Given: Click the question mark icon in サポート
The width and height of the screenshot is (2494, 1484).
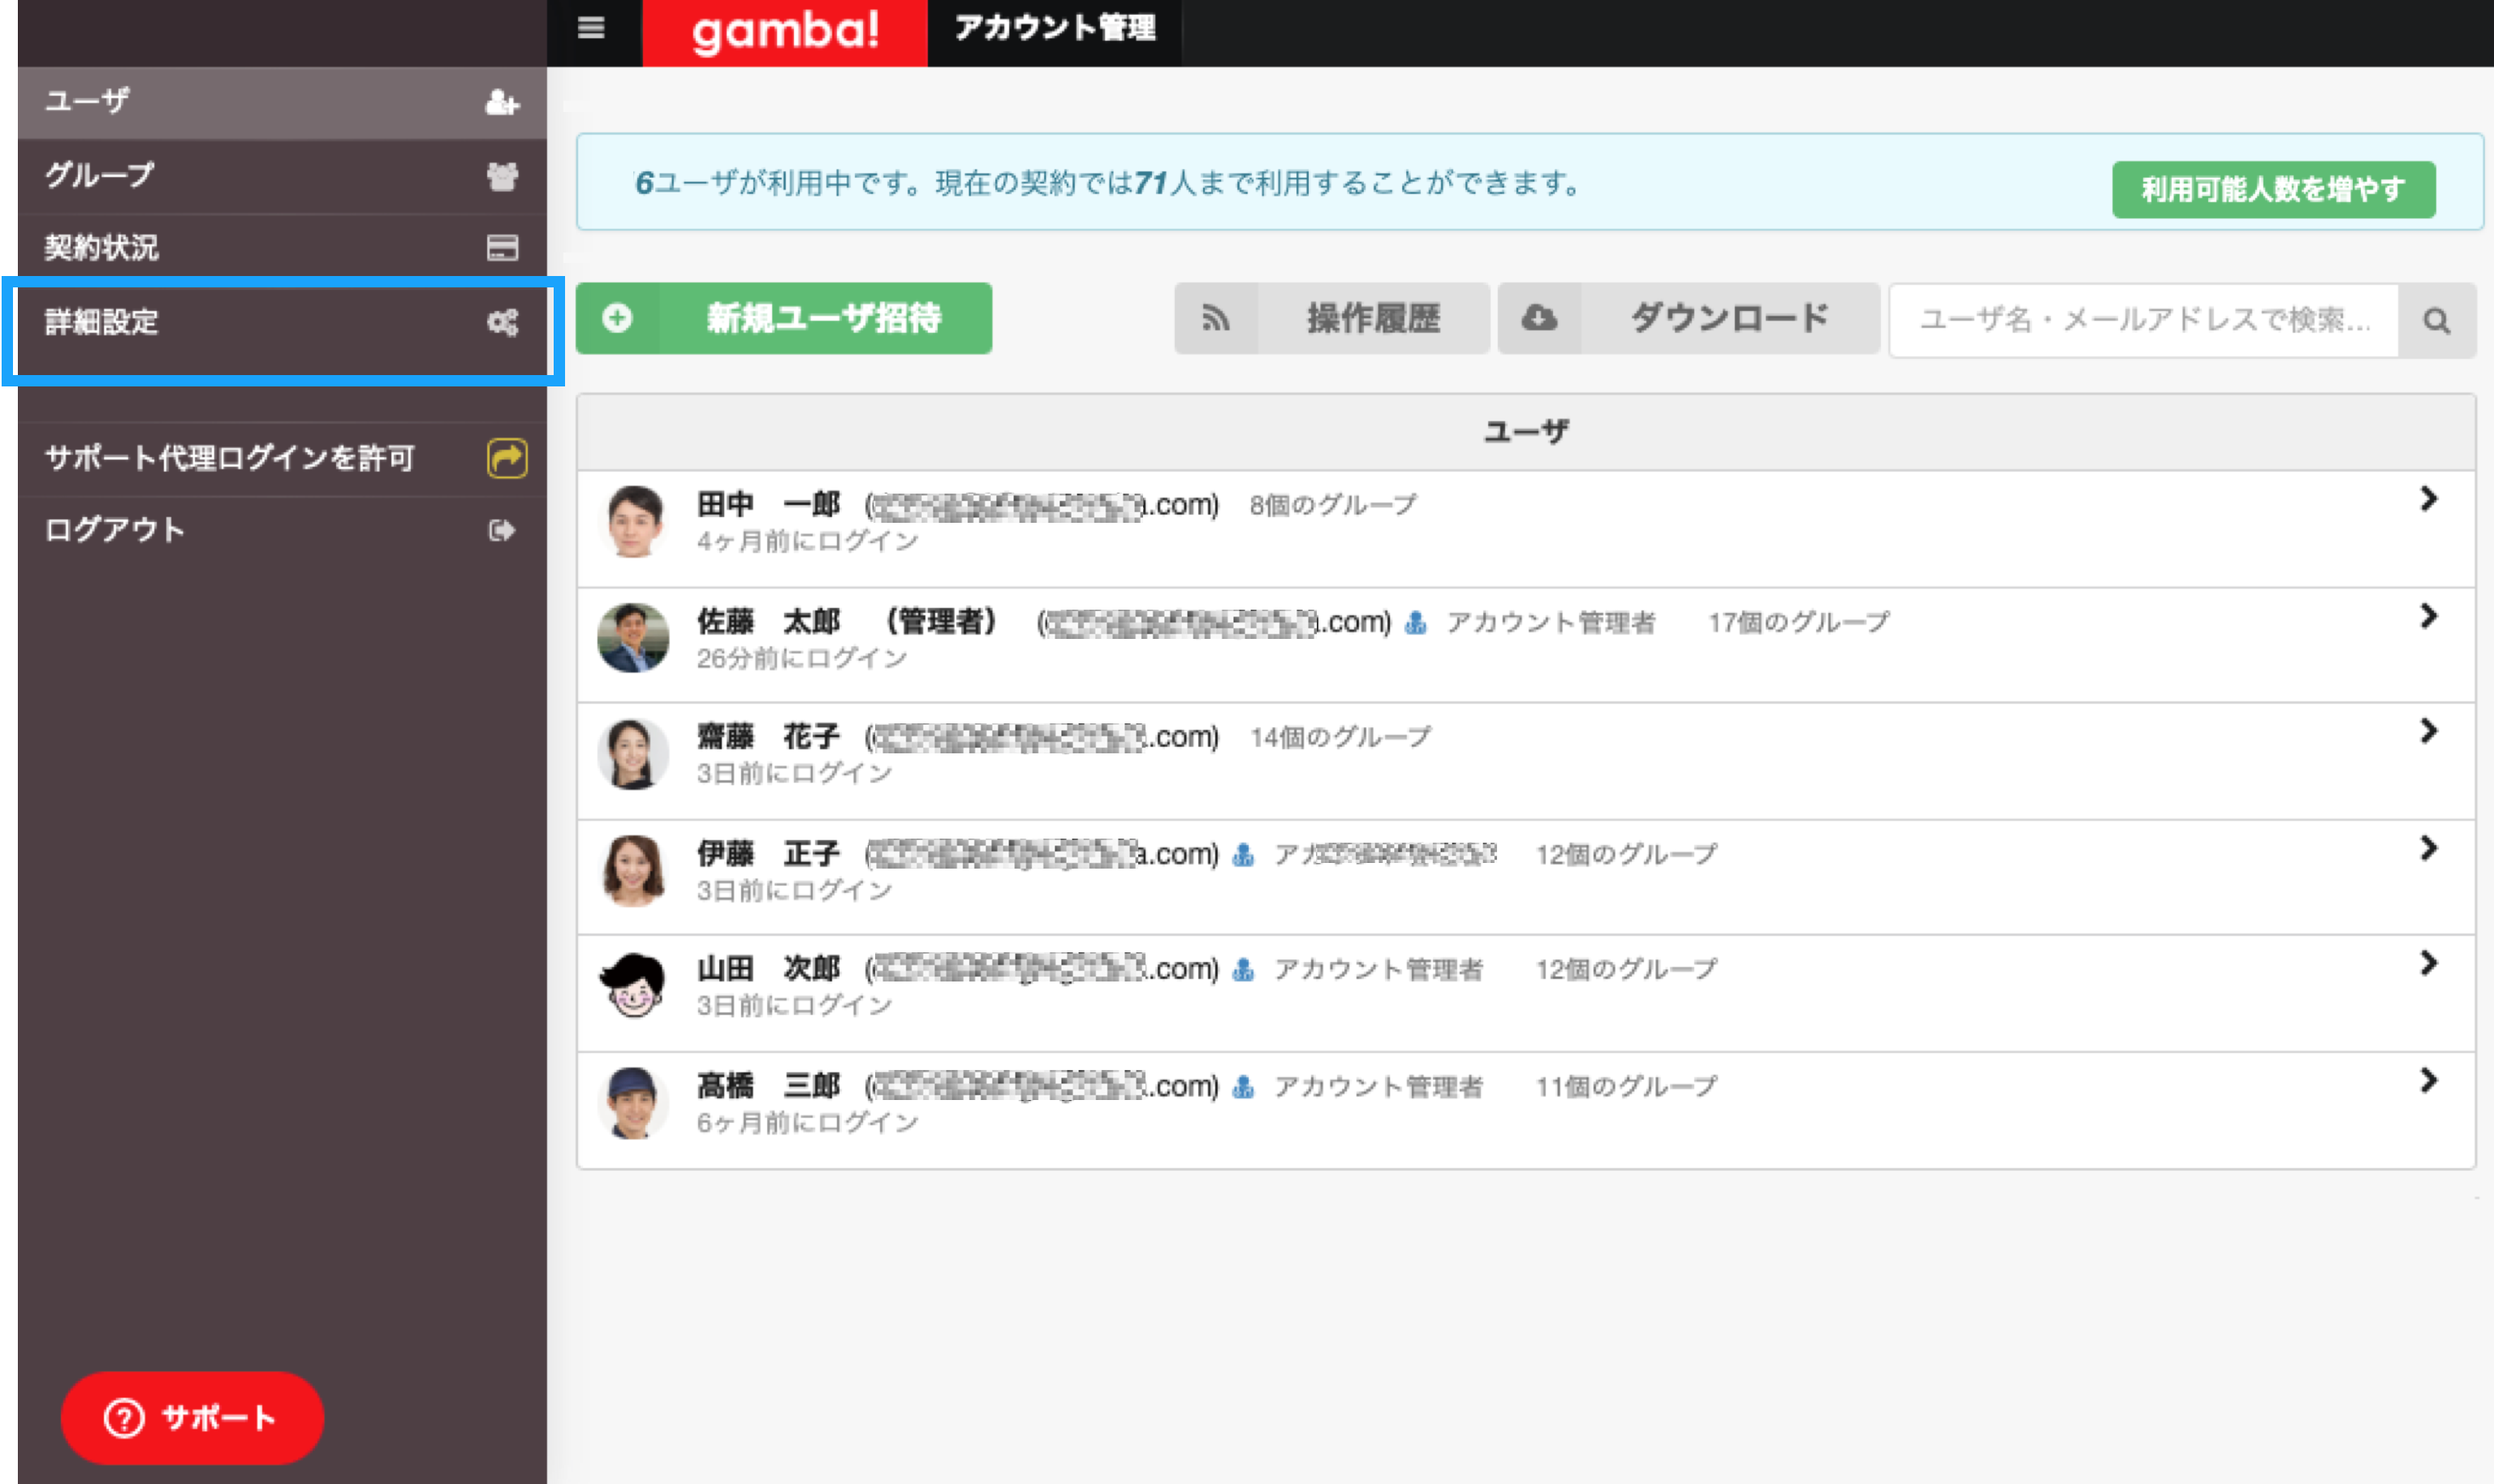Looking at the screenshot, I should tap(125, 1417).
